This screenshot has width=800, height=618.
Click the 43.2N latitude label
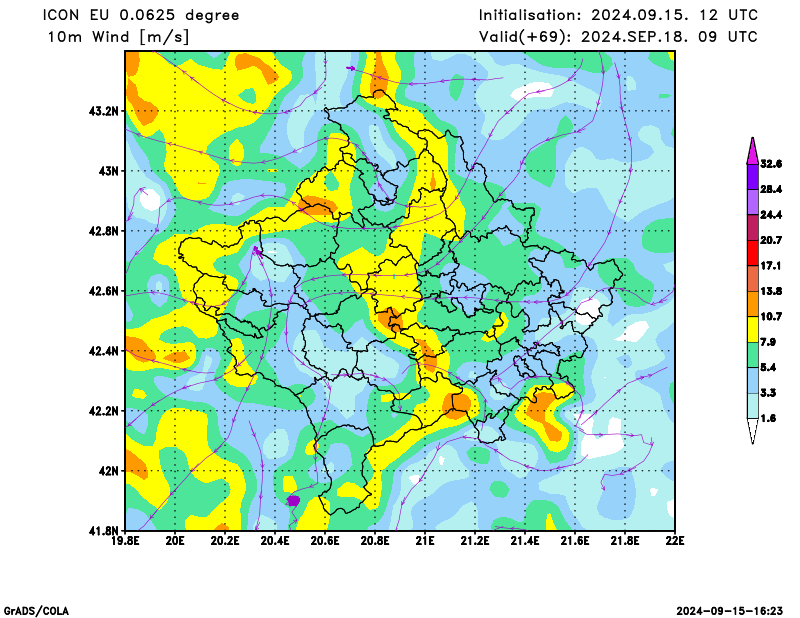click(104, 111)
